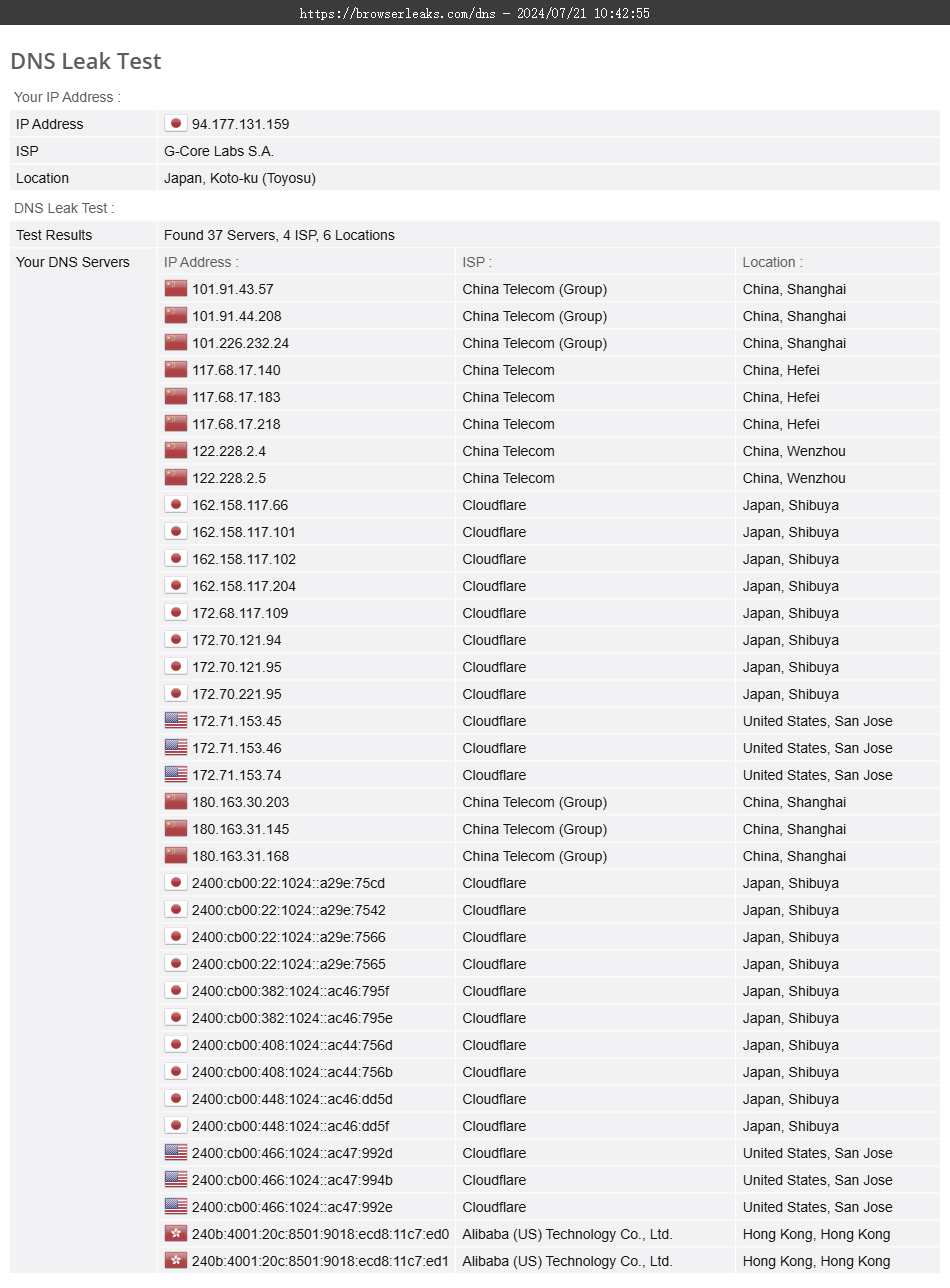950x1288 pixels.
Task: Click China flag next to 180.163.30.203
Action: pyautogui.click(x=176, y=802)
